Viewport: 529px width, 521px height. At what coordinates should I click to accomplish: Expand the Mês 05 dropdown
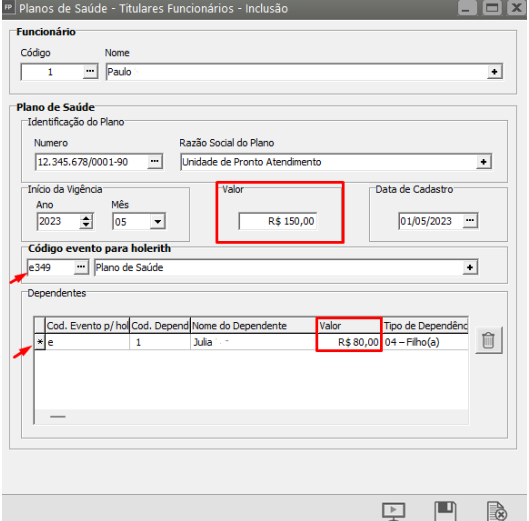tap(158, 222)
